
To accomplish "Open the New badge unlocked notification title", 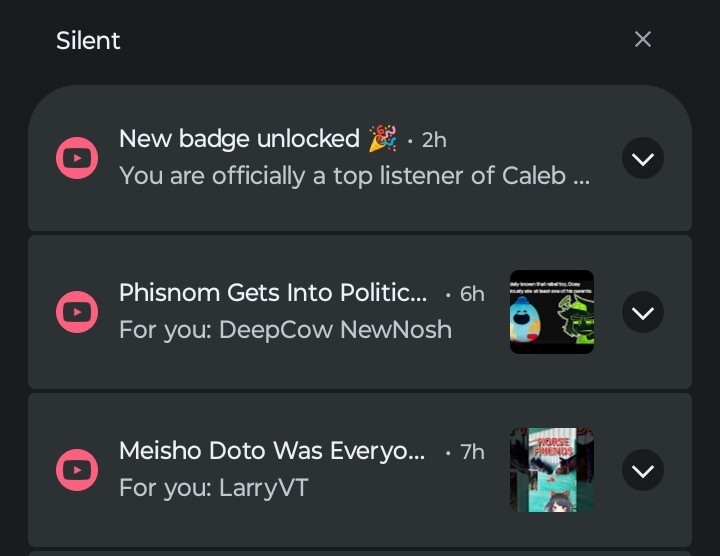I will (x=239, y=139).
